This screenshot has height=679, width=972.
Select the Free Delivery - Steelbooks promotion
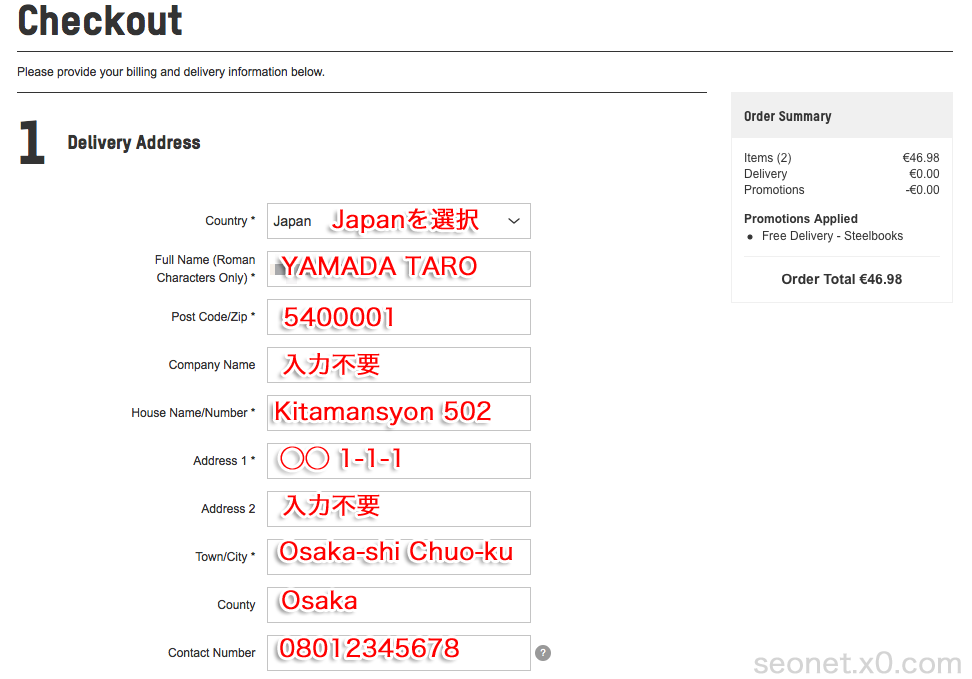point(832,236)
